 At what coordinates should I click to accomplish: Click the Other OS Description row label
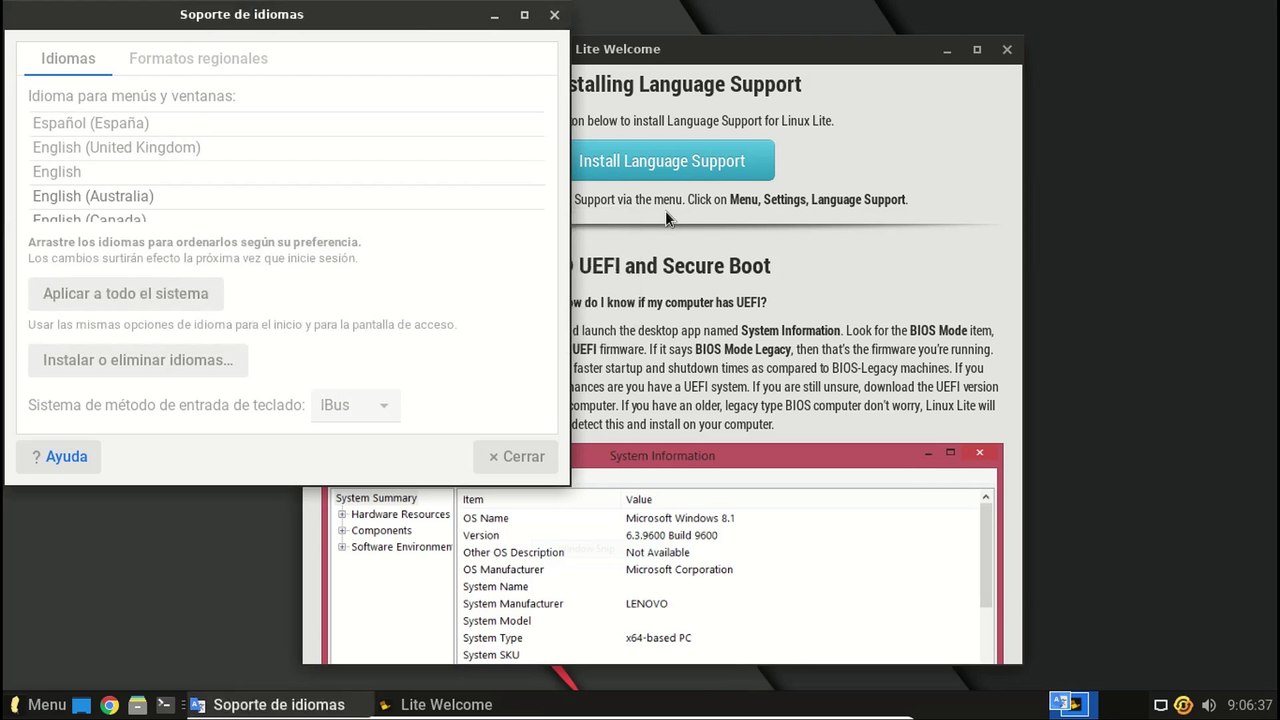(x=513, y=552)
